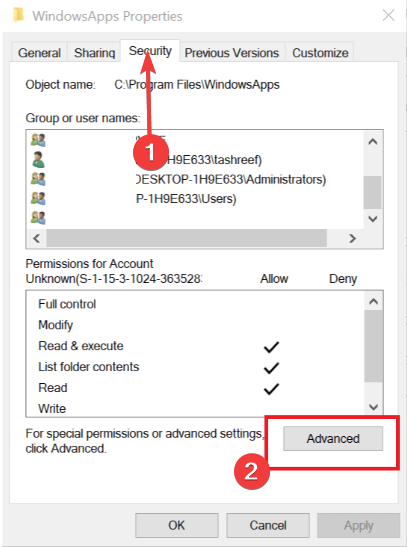Image resolution: width=407 pixels, height=547 pixels.
Task: Select the Security tab
Action: (150, 51)
